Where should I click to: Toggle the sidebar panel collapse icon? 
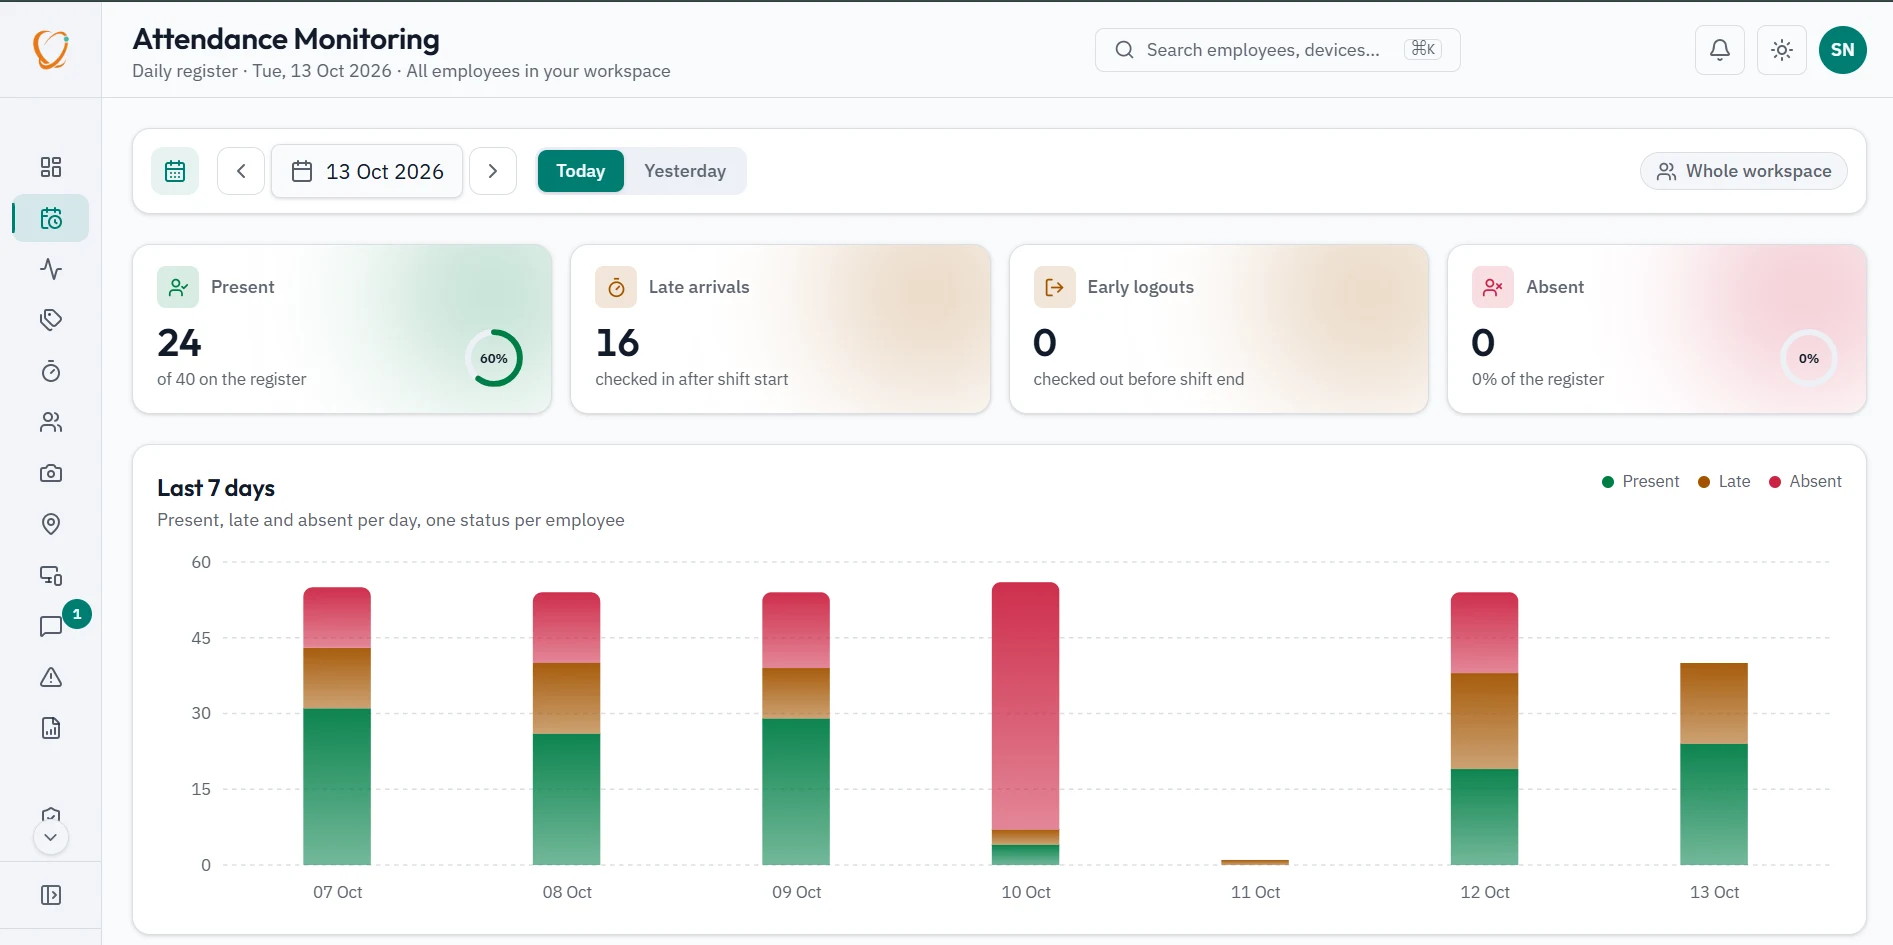51,895
